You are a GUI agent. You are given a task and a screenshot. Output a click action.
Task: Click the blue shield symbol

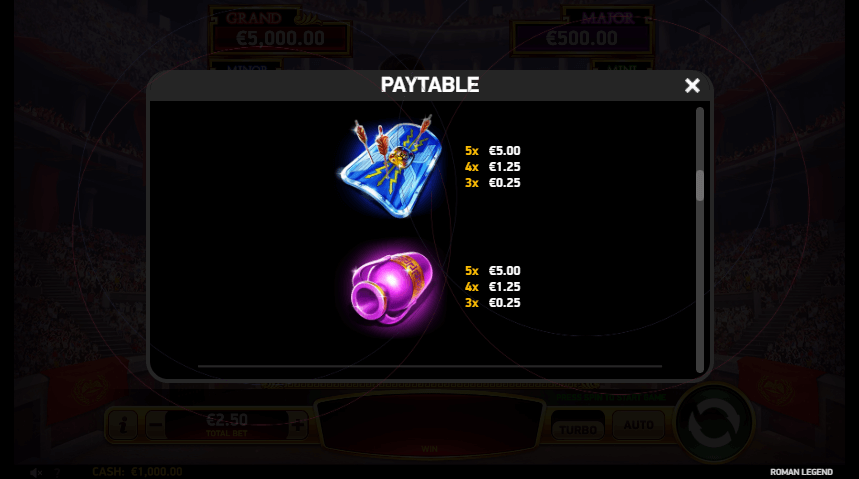(391, 166)
